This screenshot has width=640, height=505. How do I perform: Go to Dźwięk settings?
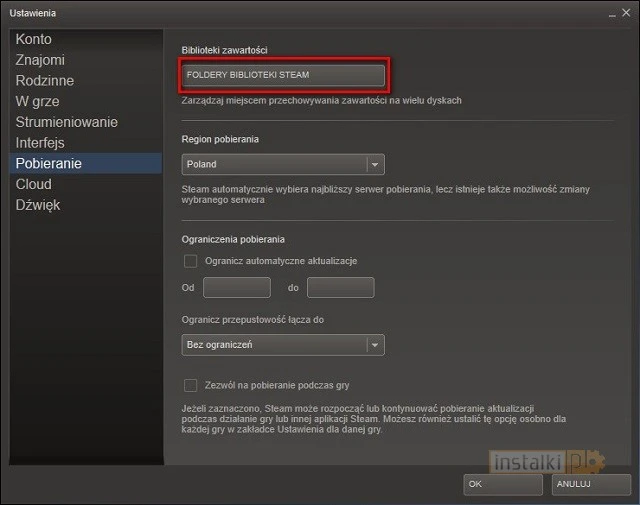click(x=86, y=205)
